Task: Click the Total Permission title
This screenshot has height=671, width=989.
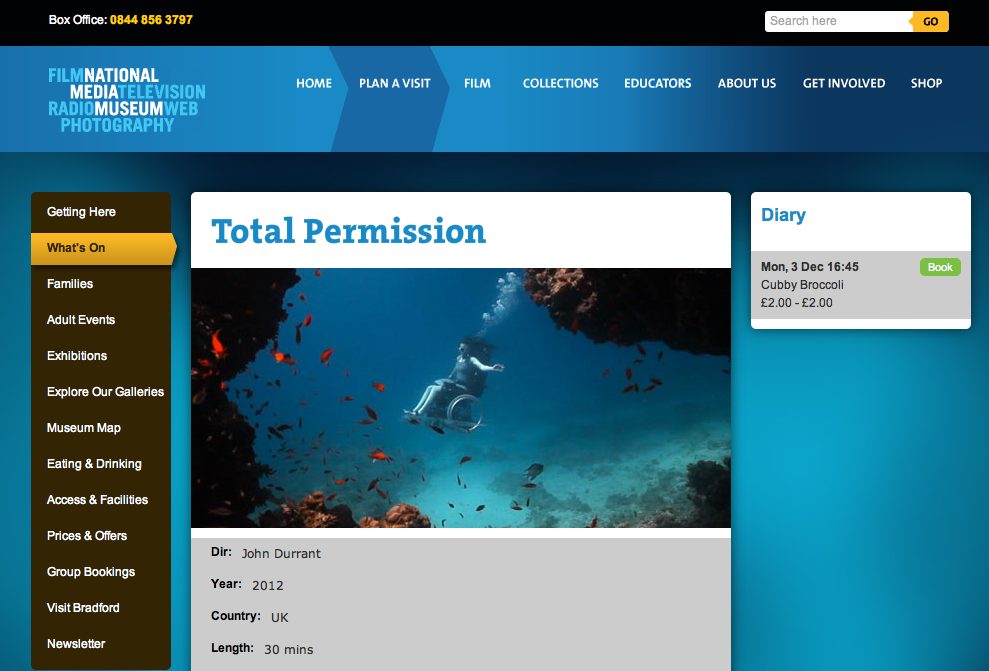Action: 348,231
